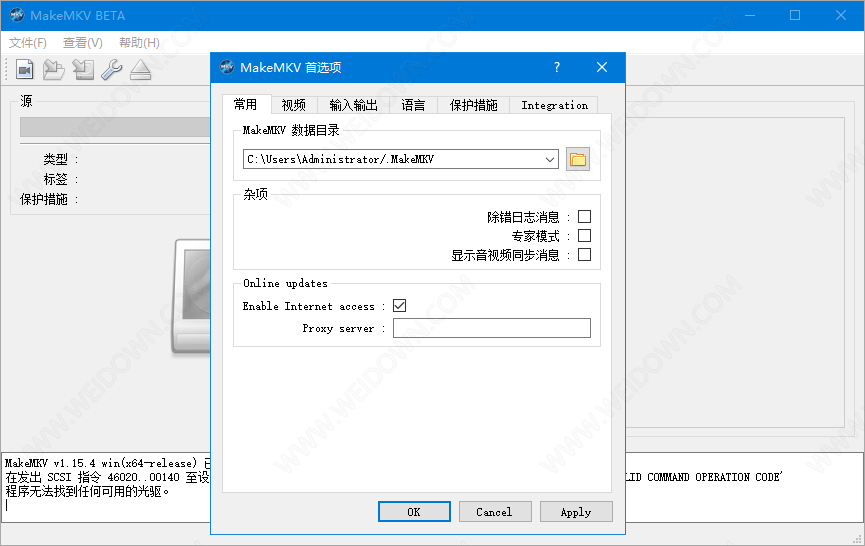Expand the data directory path dropdown
Viewport: 865px width, 546px height.
549,159
